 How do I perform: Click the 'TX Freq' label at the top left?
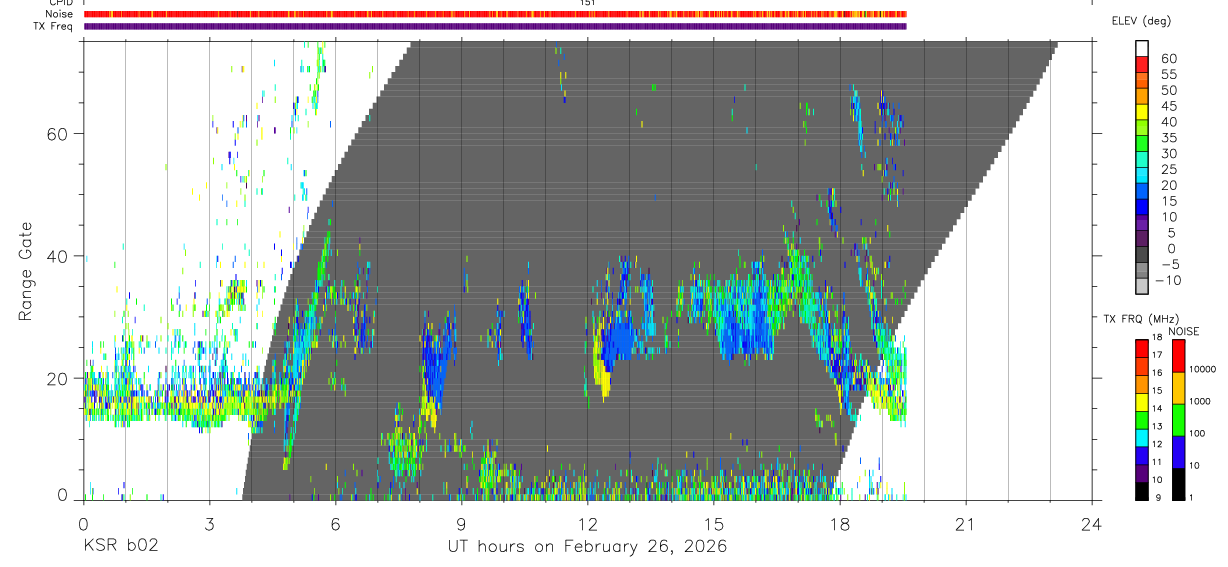[55, 26]
